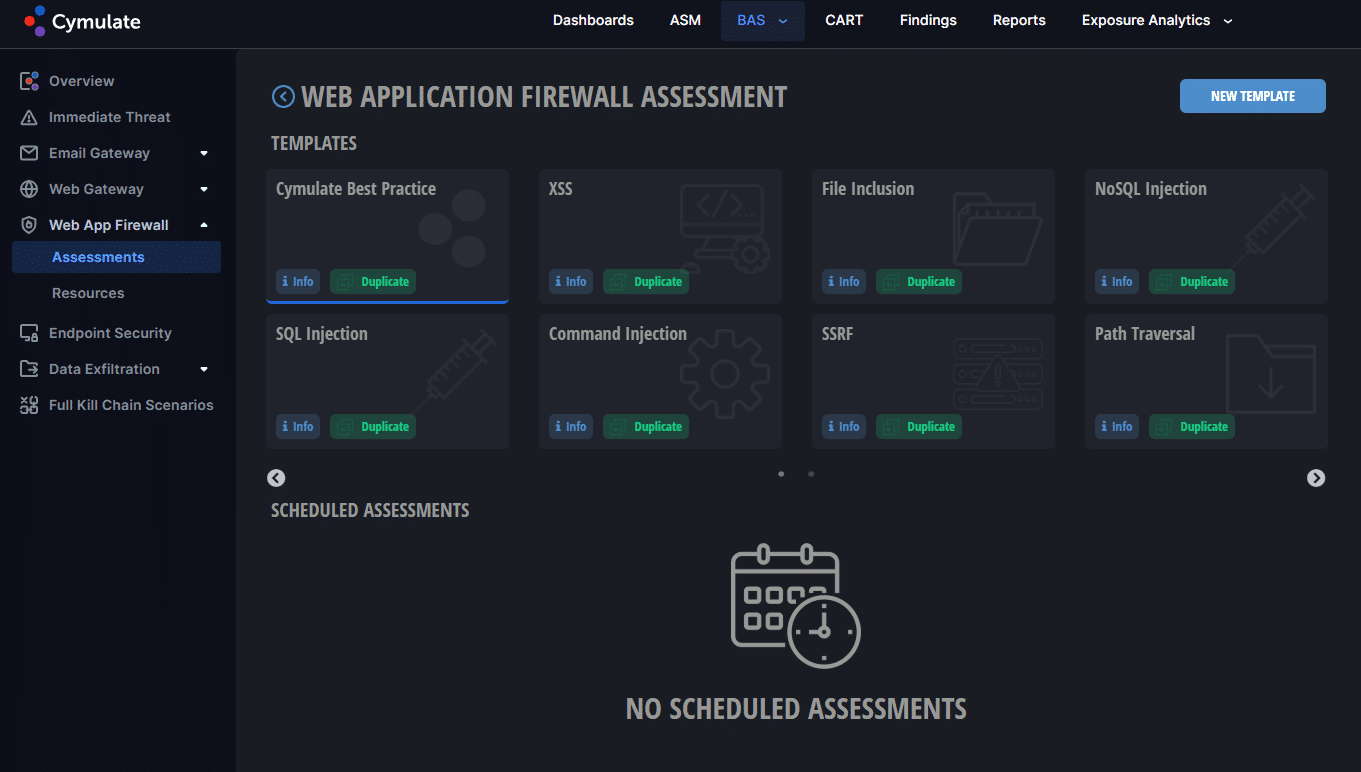The image size is (1361, 772).
Task: Jump to second templates carousel page dot
Action: tap(811, 474)
